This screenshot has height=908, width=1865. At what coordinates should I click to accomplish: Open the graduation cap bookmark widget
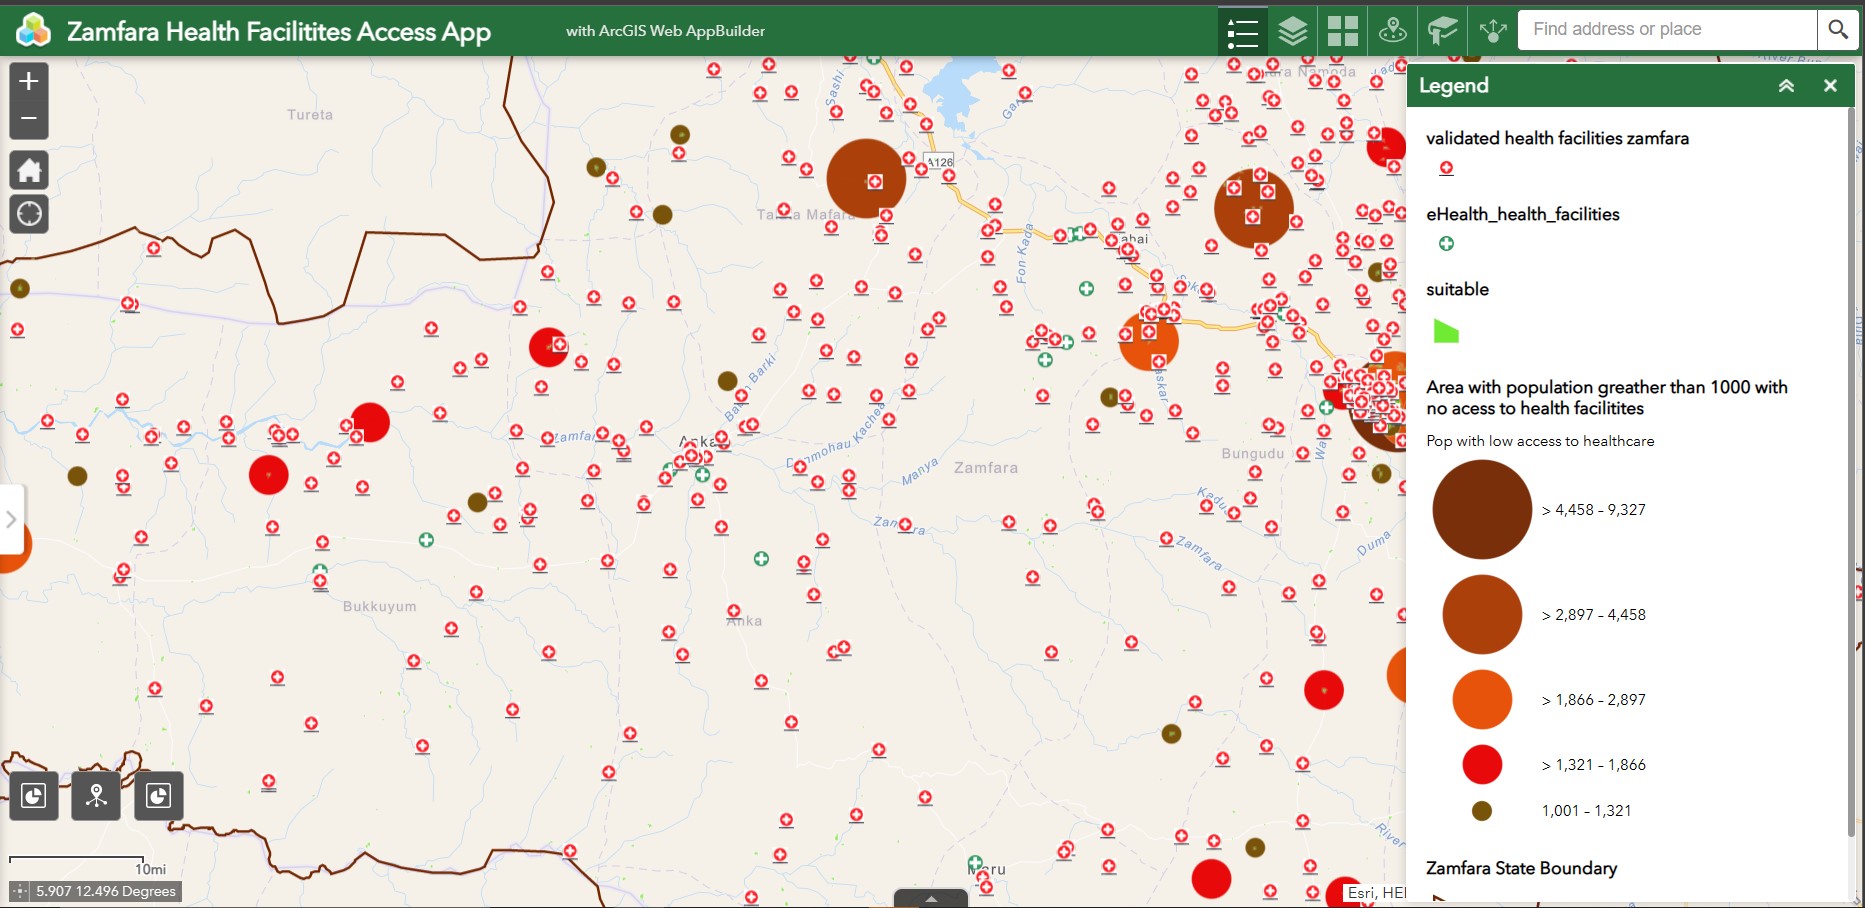coord(1442,31)
